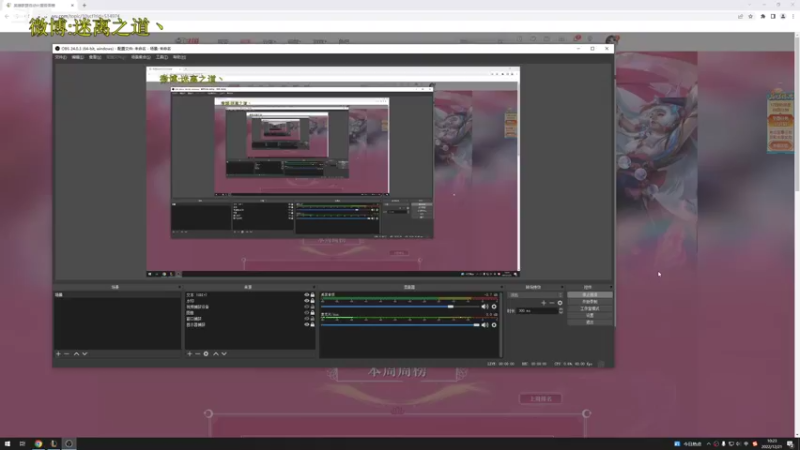Click audio mixer vertical scrollbar
800x450 pixels.
click(501, 324)
